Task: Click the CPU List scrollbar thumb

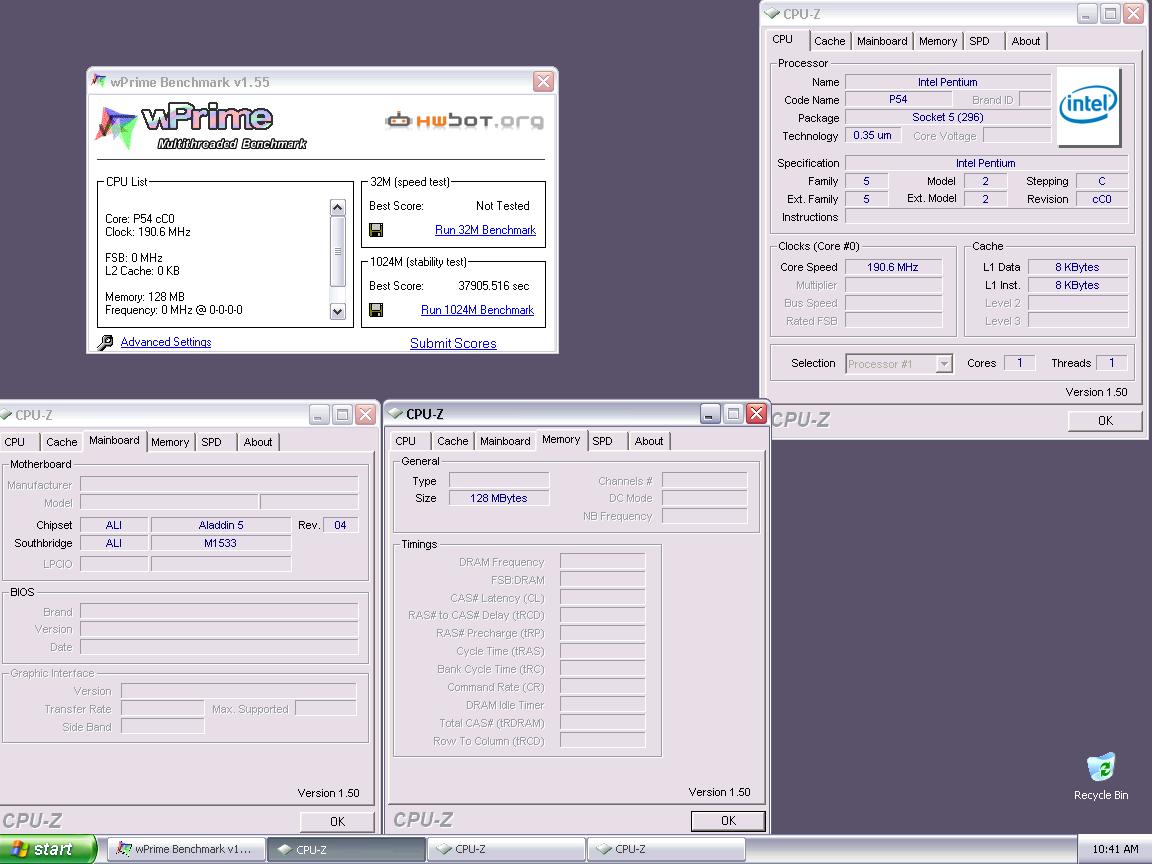Action: pyautogui.click(x=337, y=251)
